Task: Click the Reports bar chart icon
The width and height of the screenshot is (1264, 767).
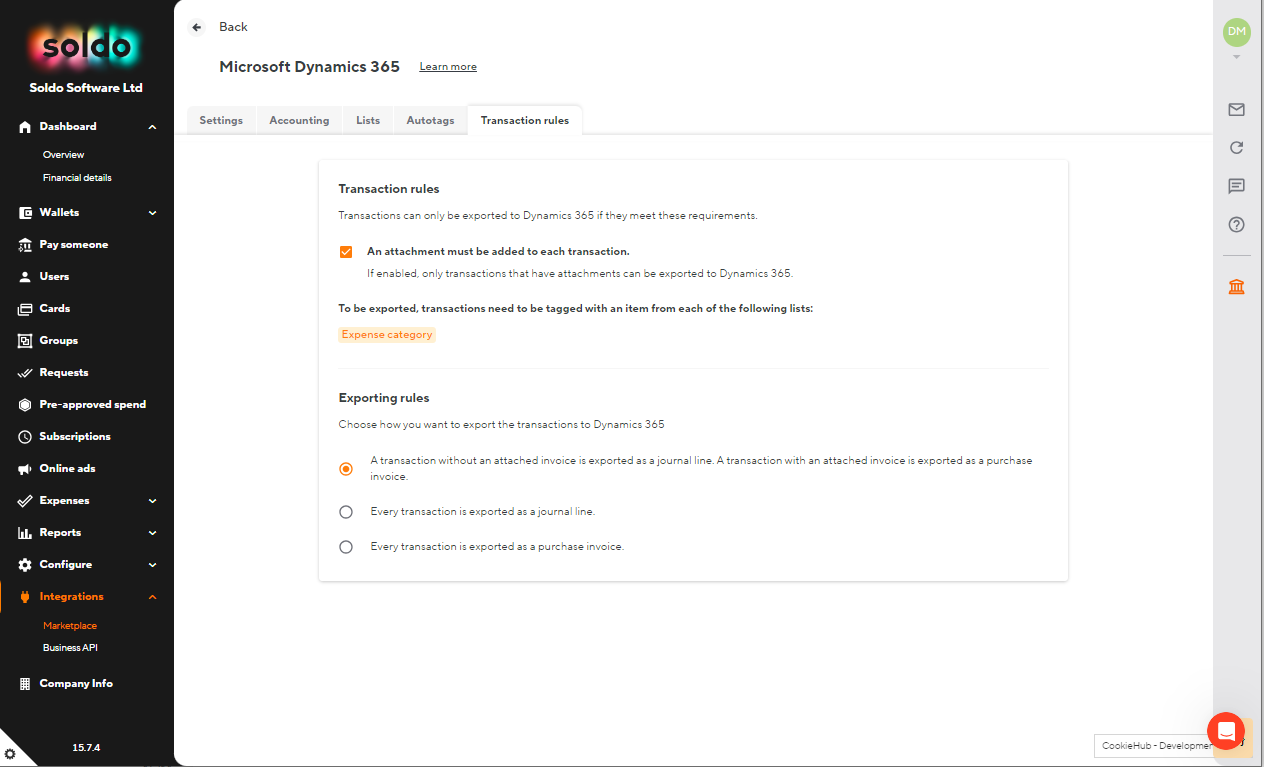Action: click(25, 533)
